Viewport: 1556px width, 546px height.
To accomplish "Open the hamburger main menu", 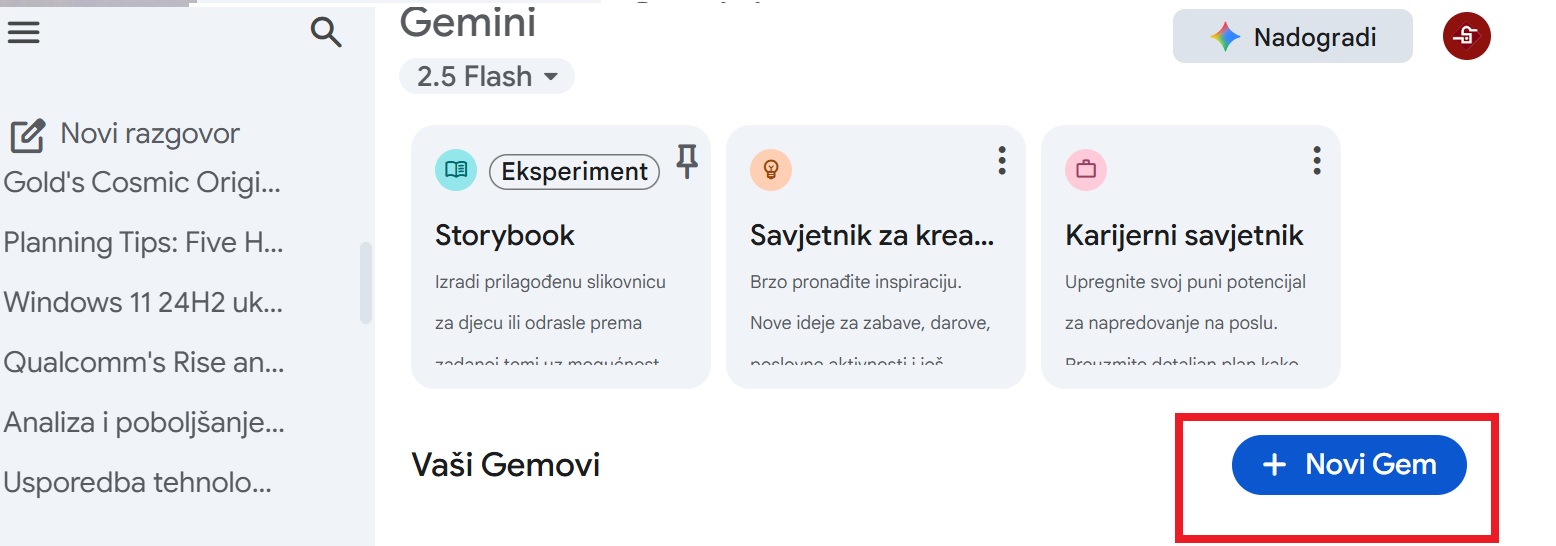I will [x=24, y=32].
